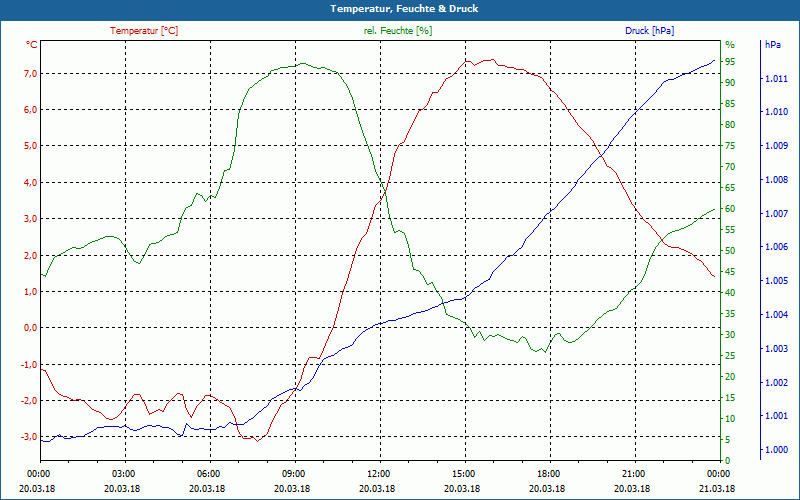Click the '1,0' temperature axis value
Viewport: 800px width, 500px height.
30,292
